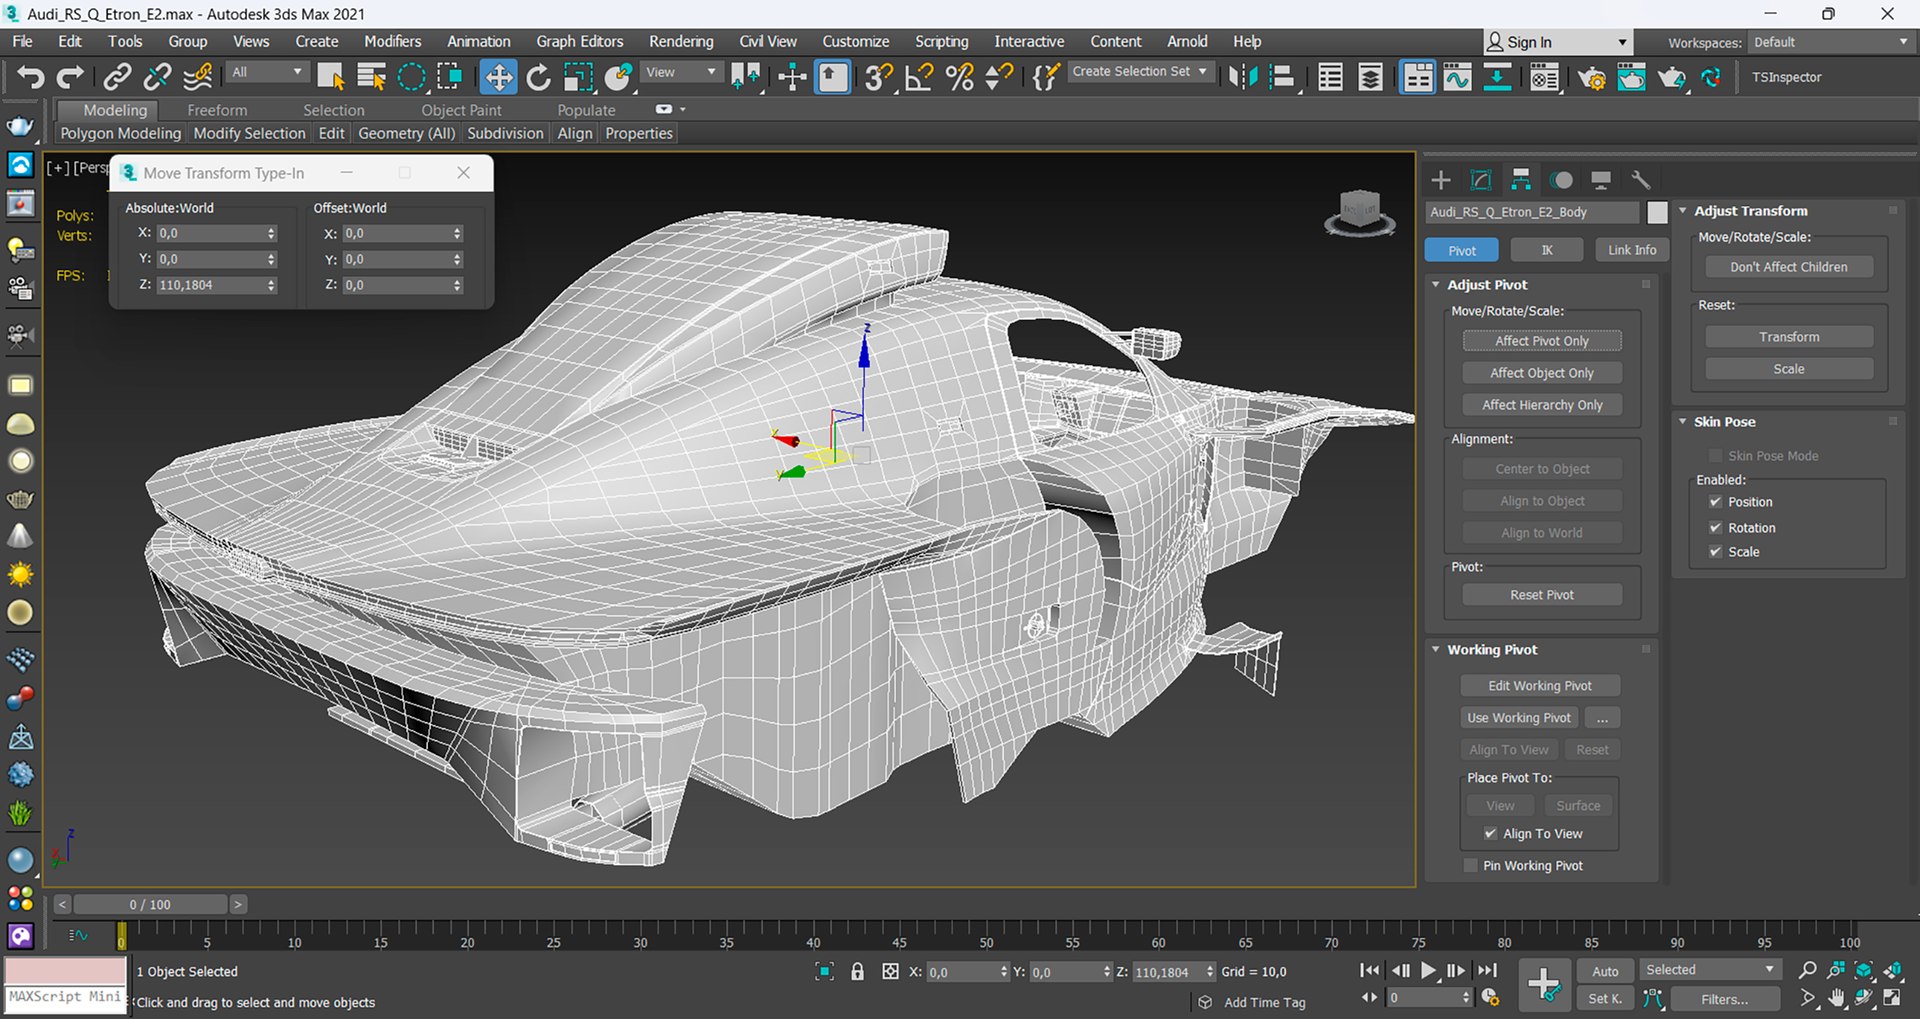1920x1019 pixels.
Task: Switch to the Freeform ribbon tab
Action: click(x=217, y=110)
